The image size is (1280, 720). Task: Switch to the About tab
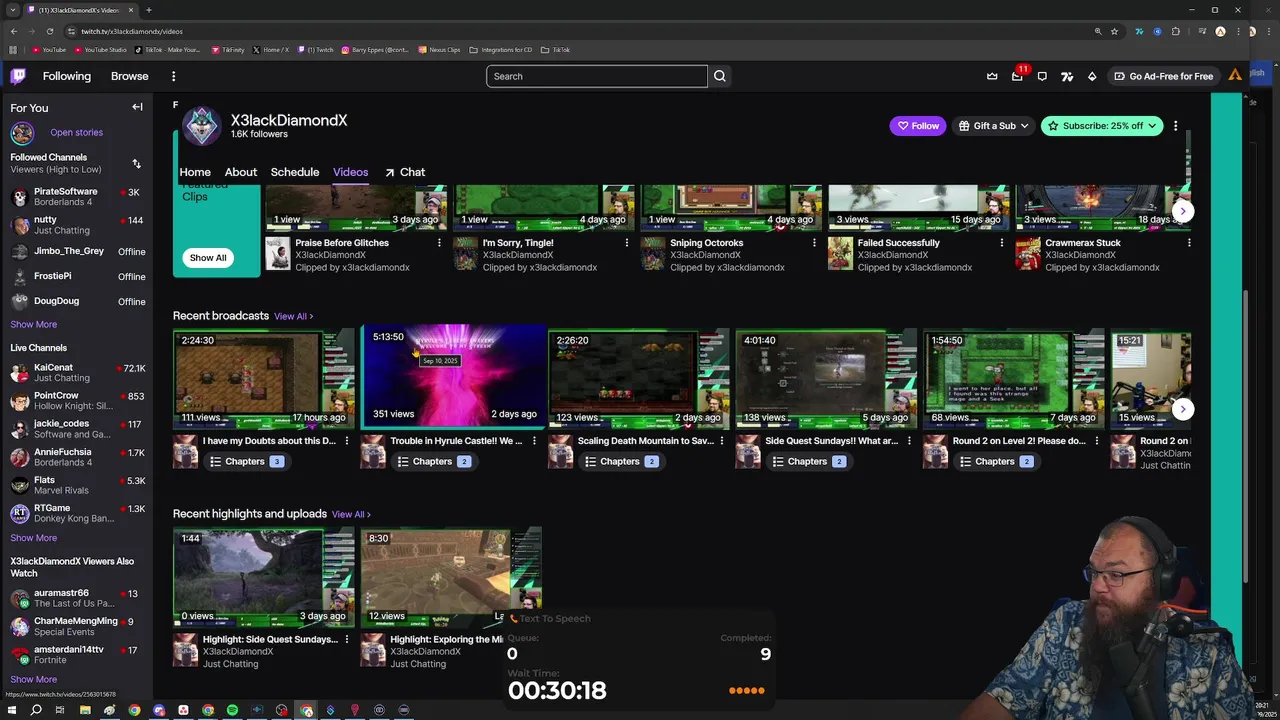pyautogui.click(x=241, y=172)
